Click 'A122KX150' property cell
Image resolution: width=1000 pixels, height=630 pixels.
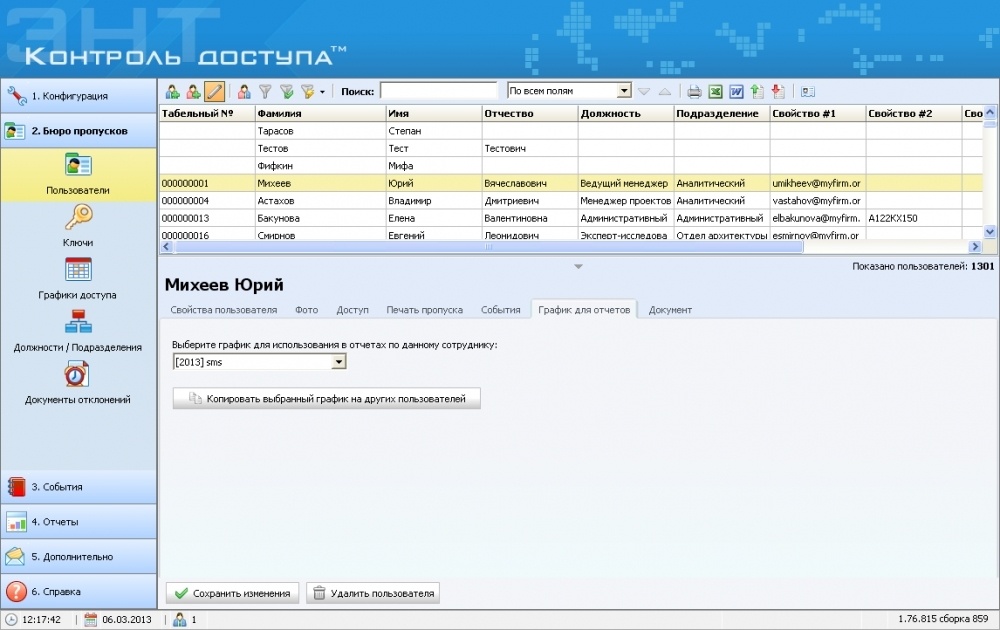coord(914,218)
